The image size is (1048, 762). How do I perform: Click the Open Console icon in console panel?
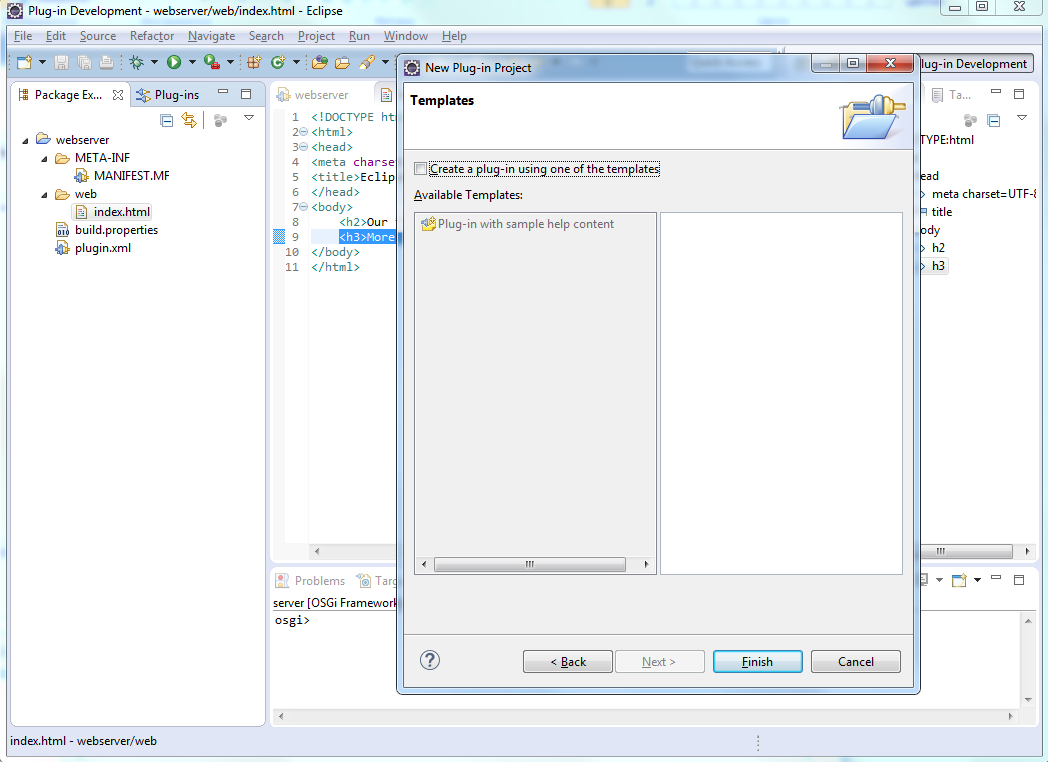959,580
